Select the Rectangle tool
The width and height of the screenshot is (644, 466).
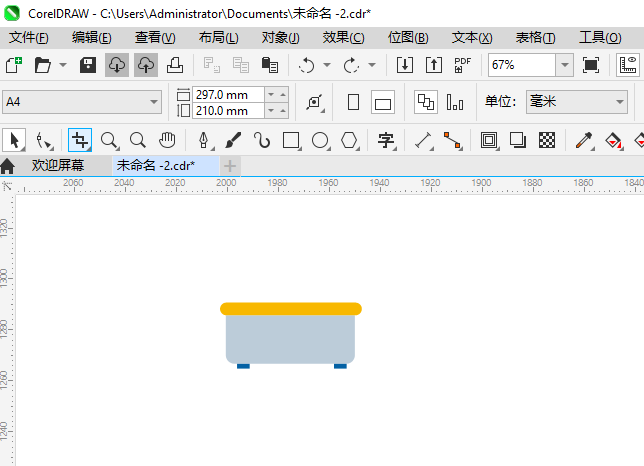[292, 140]
